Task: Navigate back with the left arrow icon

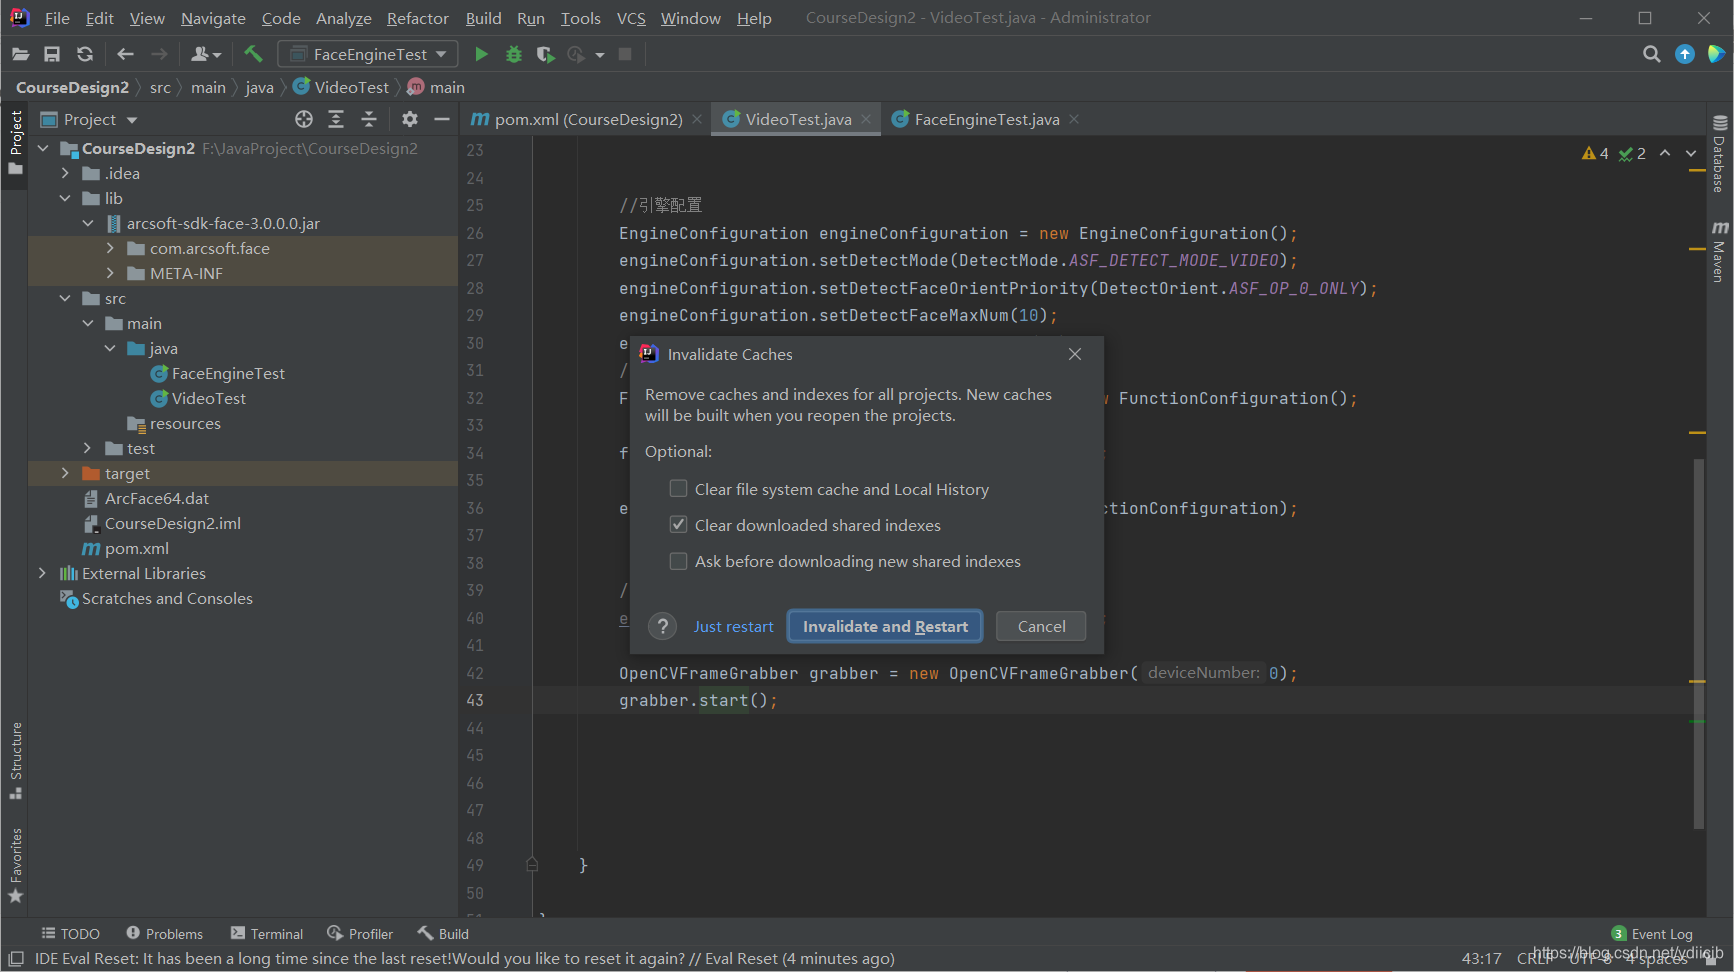Action: 125,54
